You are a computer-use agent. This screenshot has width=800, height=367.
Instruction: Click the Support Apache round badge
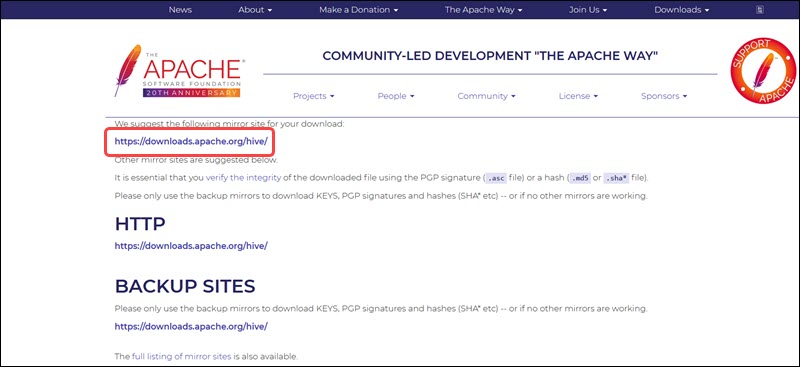[763, 70]
